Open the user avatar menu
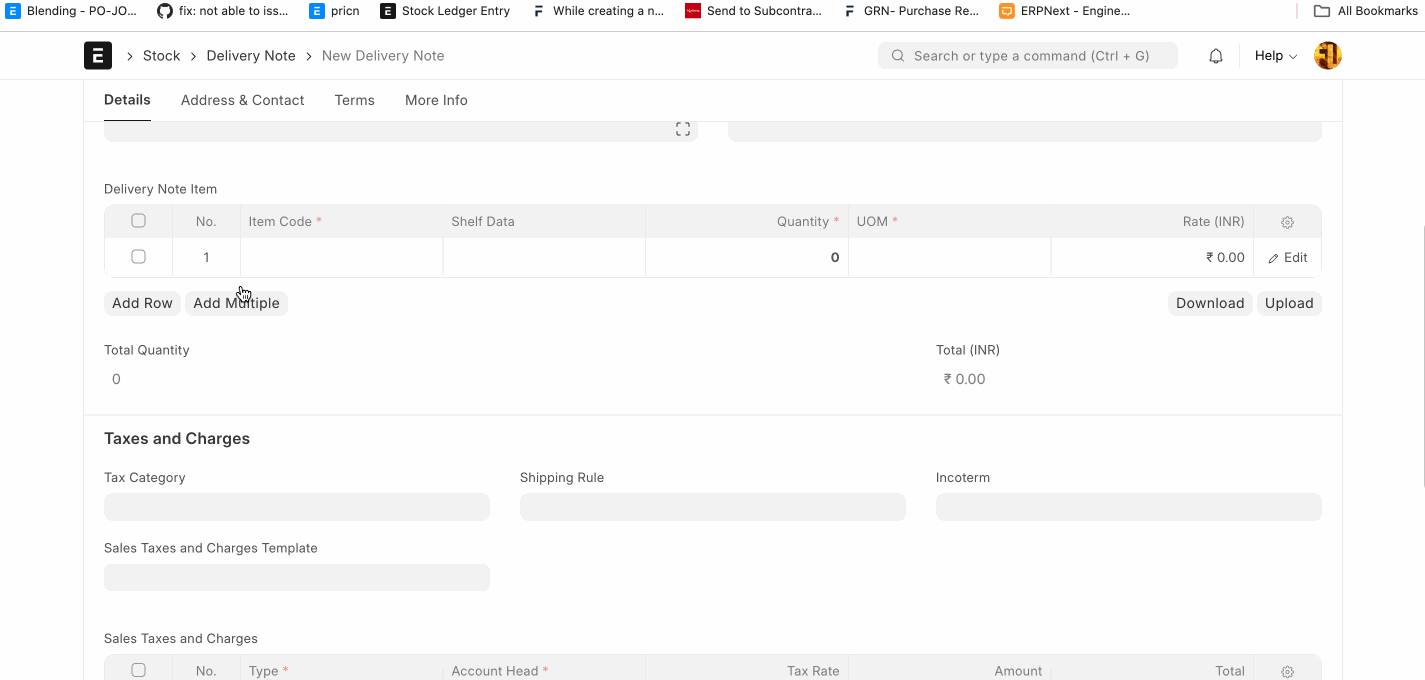Viewport: 1425px width, 680px height. [x=1327, y=56]
